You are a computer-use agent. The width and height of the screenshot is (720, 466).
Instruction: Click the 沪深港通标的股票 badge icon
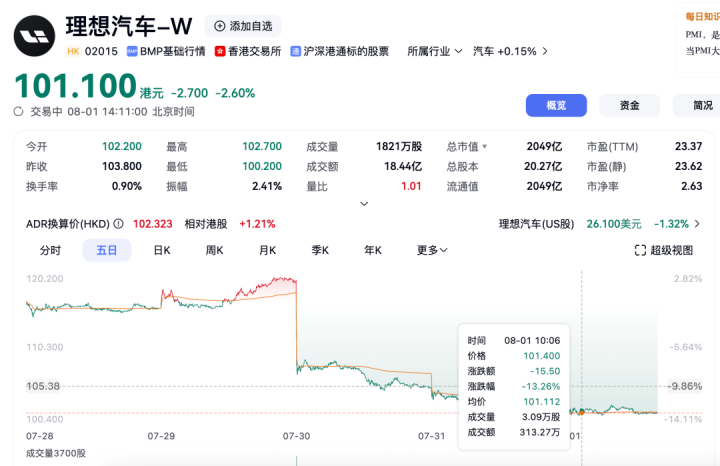coord(295,51)
